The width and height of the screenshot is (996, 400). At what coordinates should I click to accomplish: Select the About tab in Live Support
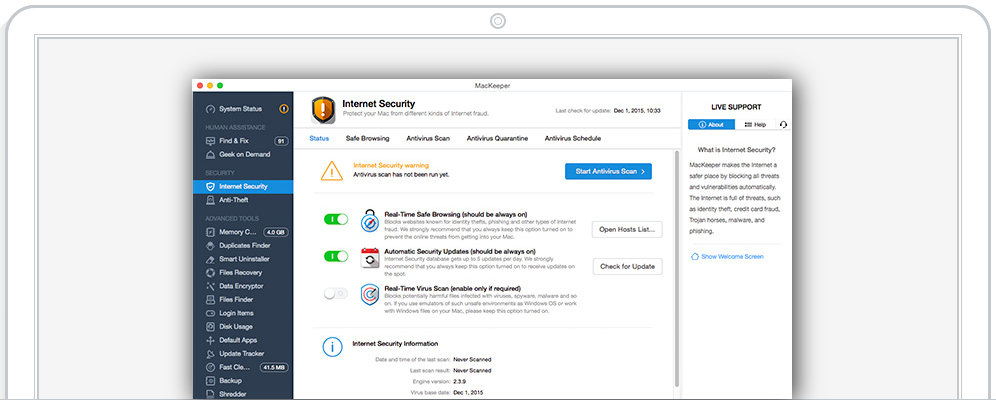[711, 124]
